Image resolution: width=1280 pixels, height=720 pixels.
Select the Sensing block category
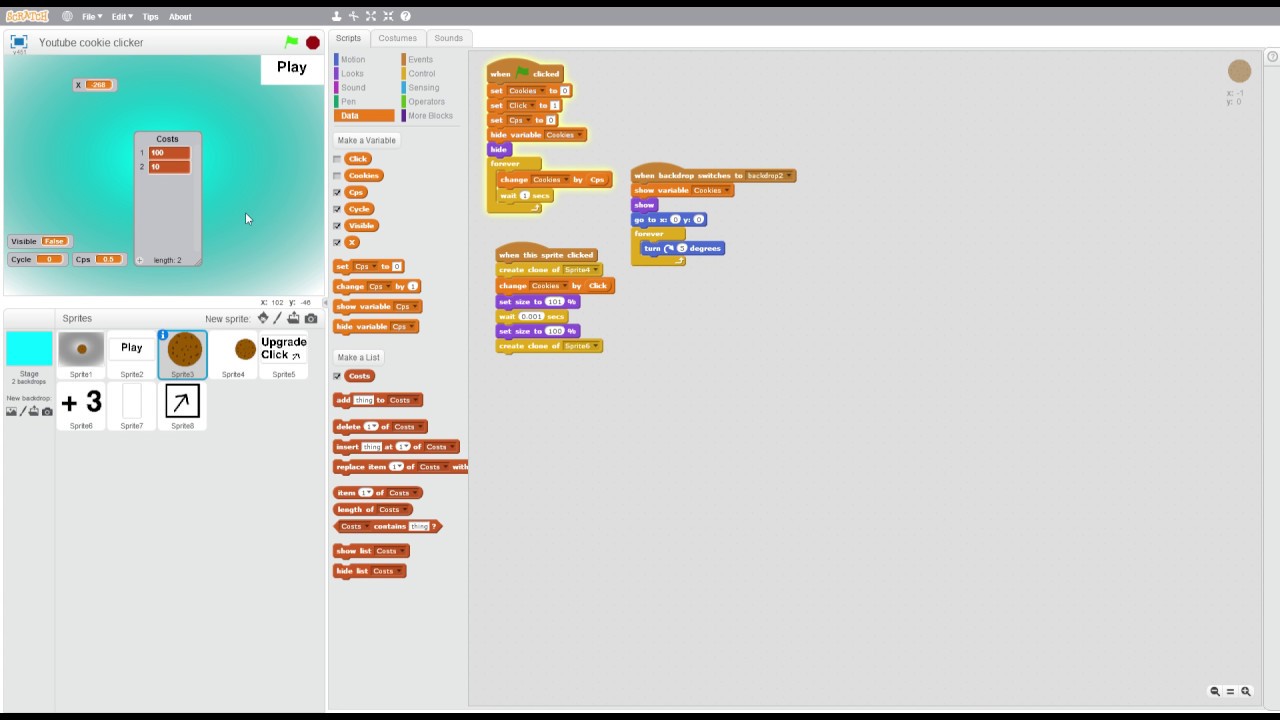tap(421, 87)
